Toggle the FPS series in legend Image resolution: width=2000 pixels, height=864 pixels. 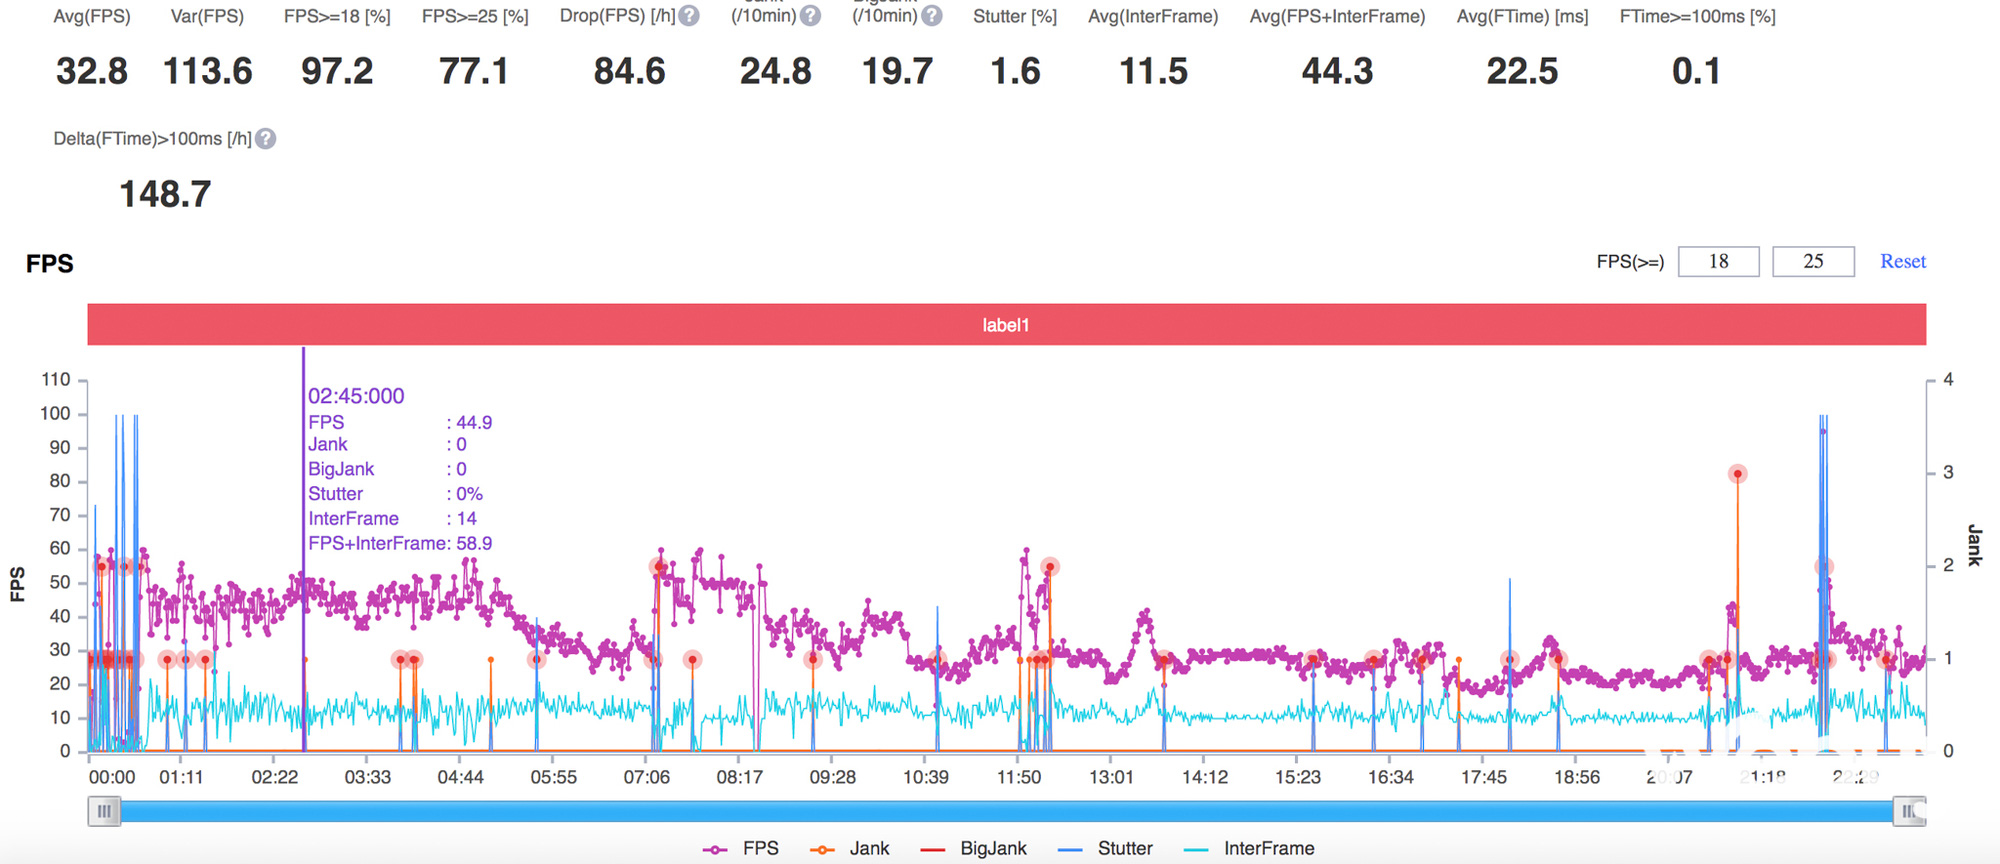click(741, 849)
